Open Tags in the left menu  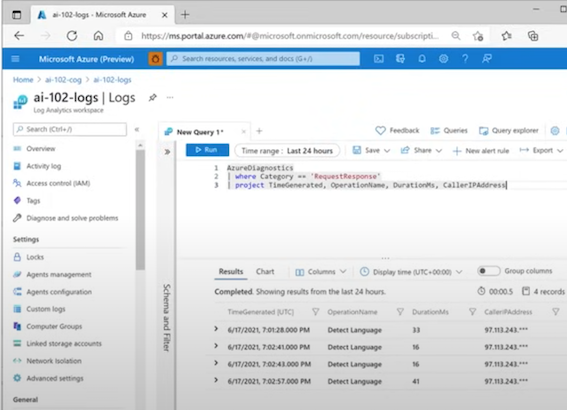click(x=33, y=201)
